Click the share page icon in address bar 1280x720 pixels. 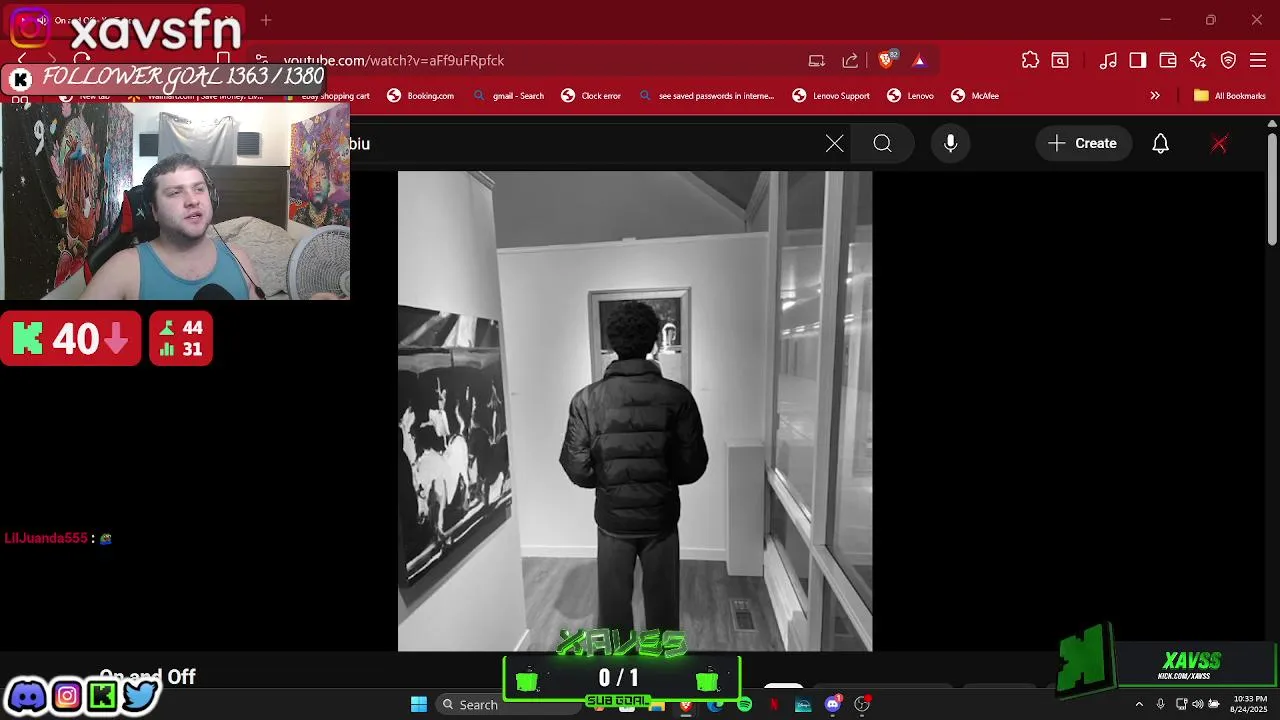pos(850,61)
